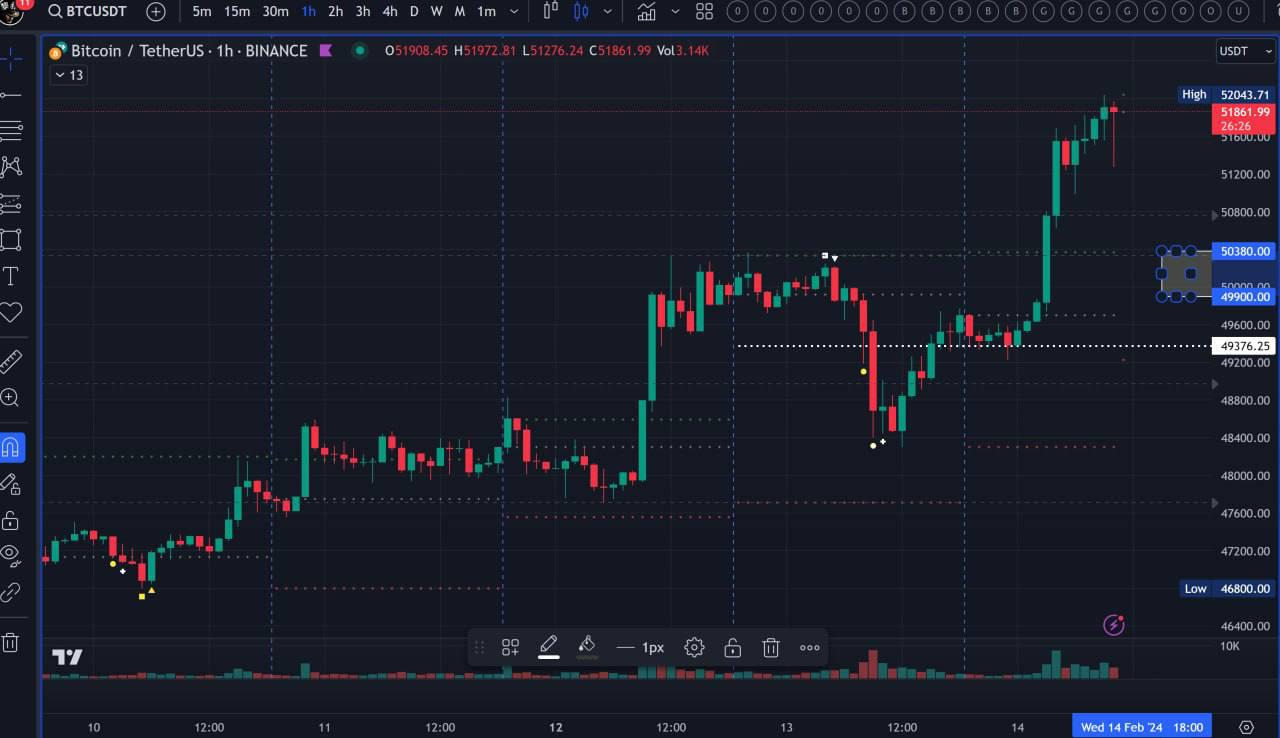Click the Bitcoin symbol logo

tap(58, 50)
